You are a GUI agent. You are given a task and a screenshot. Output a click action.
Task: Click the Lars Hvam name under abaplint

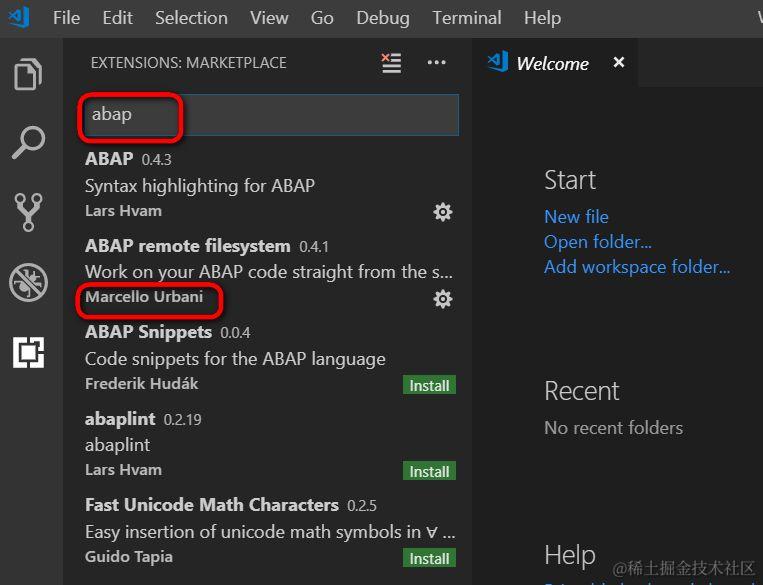pyautogui.click(x=124, y=470)
